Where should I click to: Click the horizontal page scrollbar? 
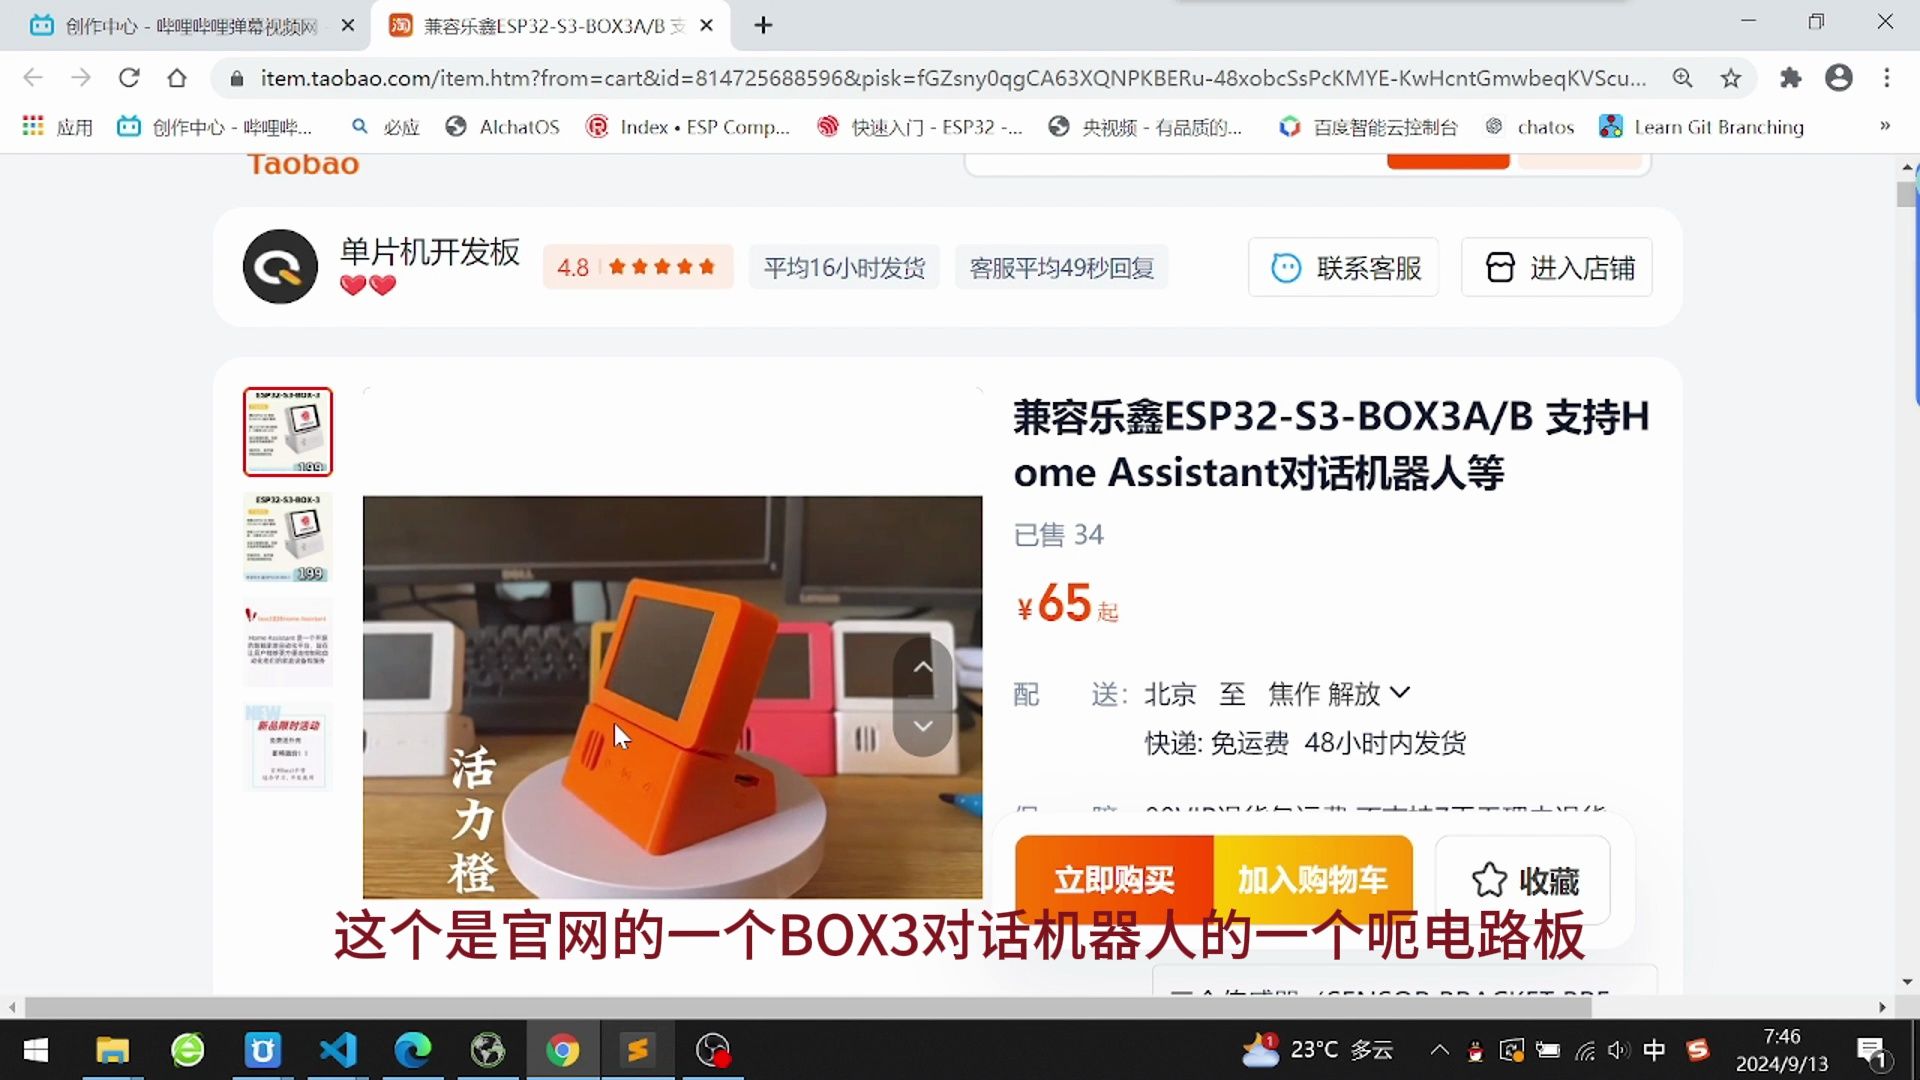click(x=808, y=1007)
